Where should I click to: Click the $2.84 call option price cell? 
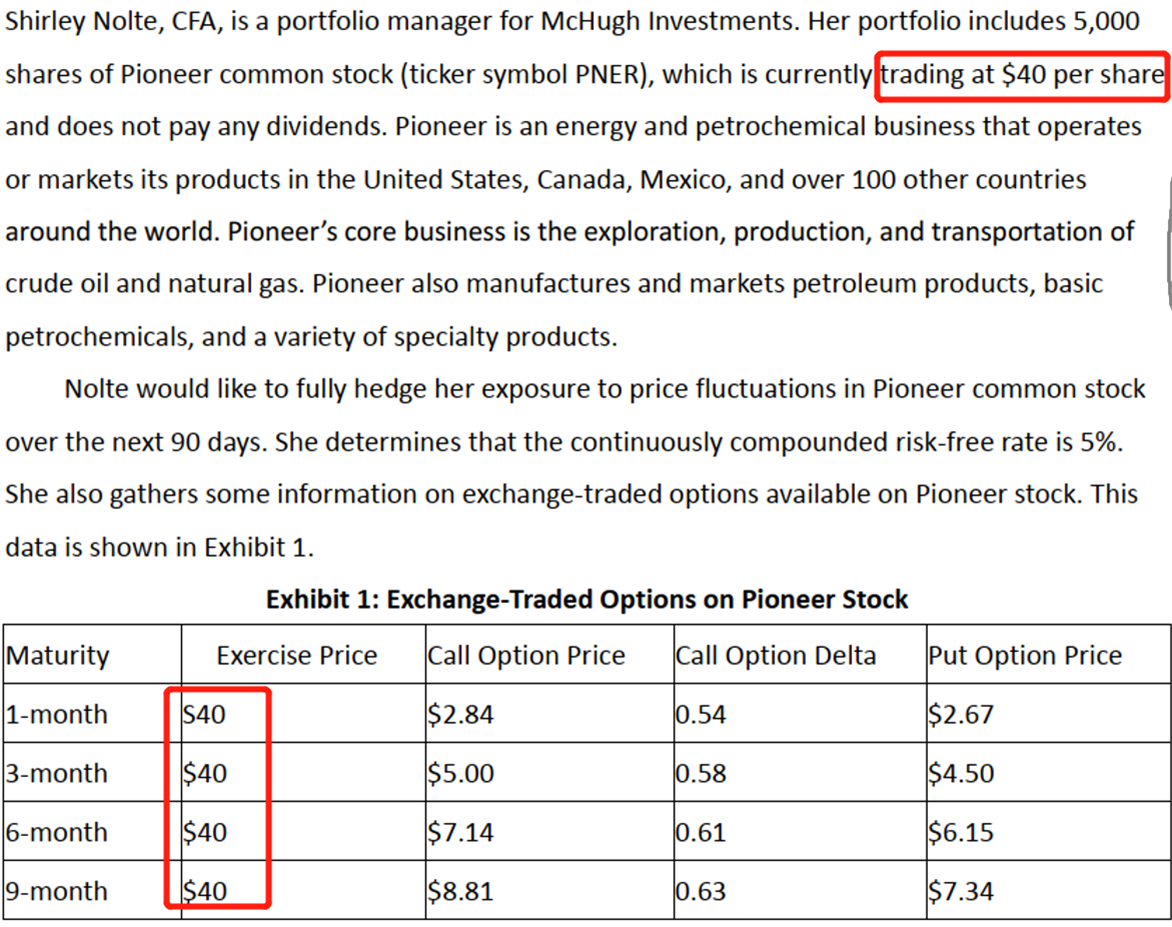[x=460, y=715]
